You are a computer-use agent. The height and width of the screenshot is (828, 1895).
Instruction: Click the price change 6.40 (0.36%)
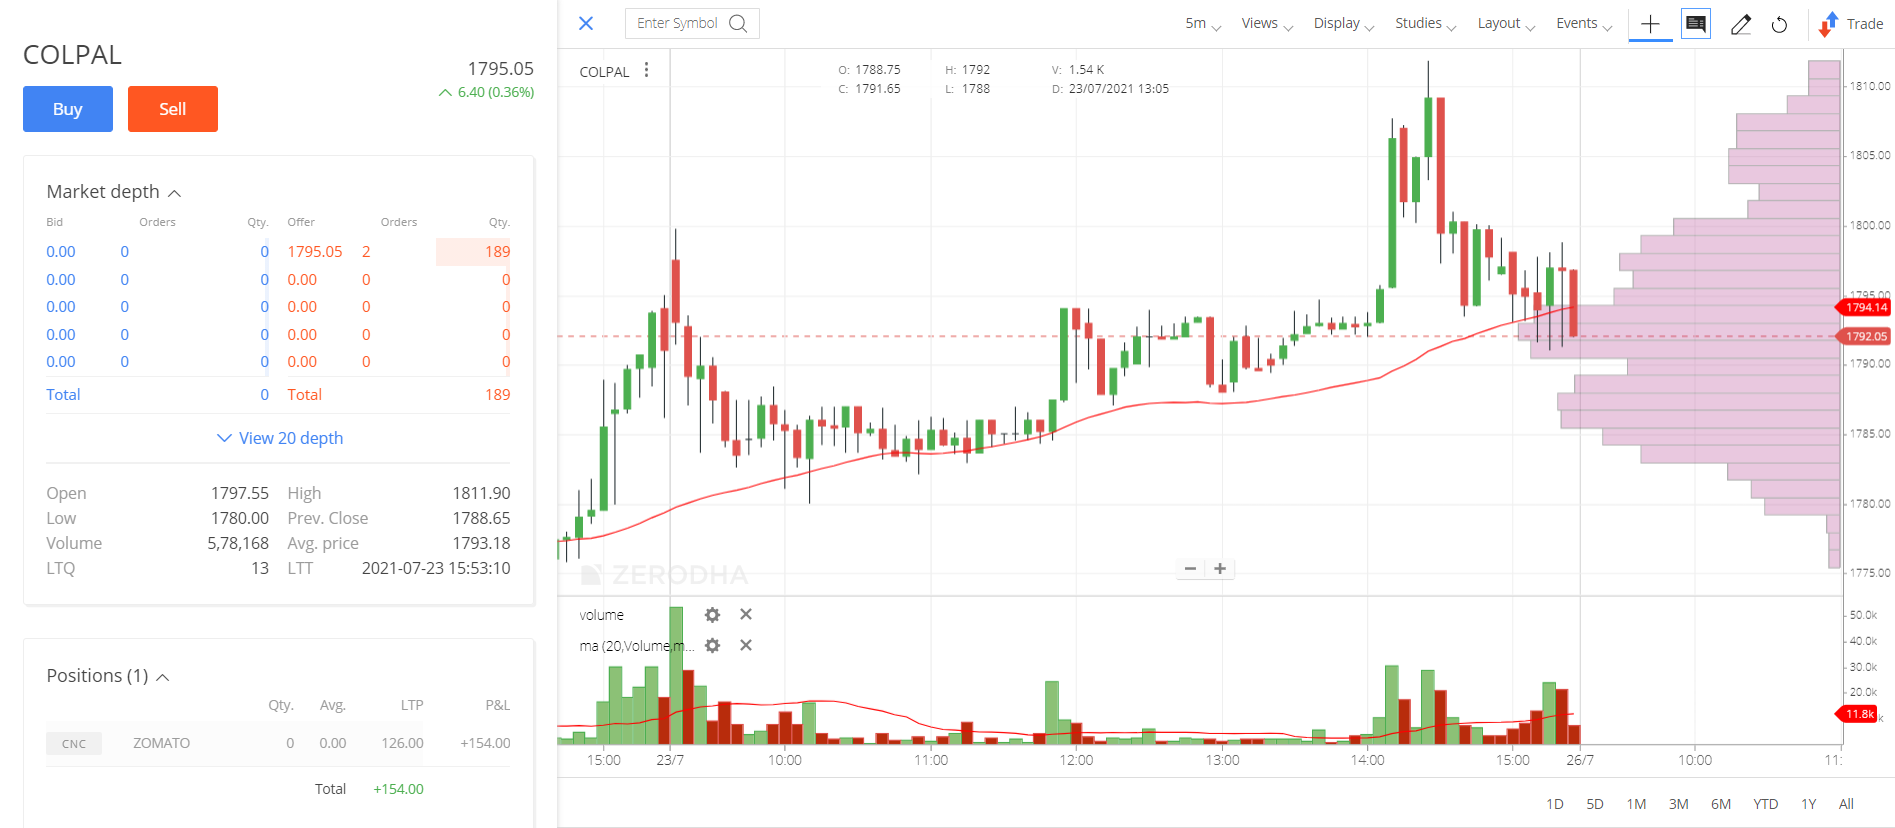click(486, 92)
